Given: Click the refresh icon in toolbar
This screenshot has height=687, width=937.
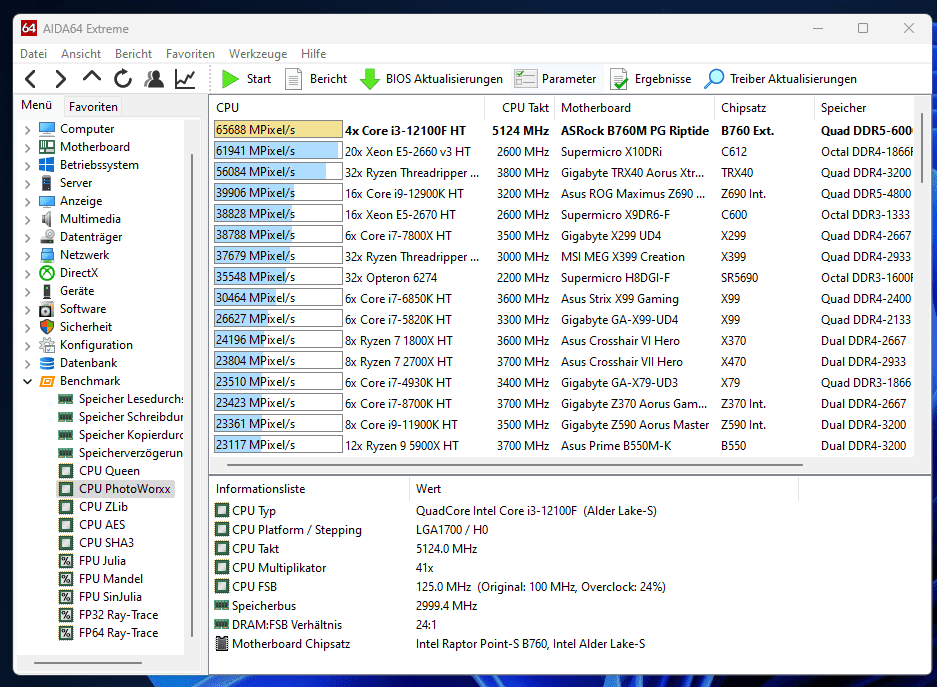Looking at the screenshot, I should (x=123, y=79).
